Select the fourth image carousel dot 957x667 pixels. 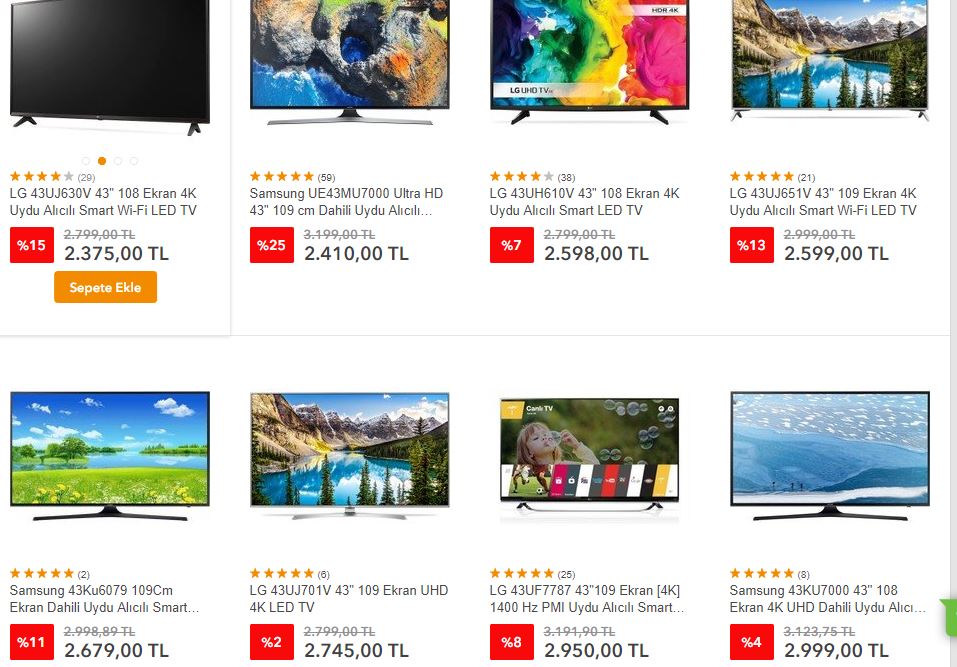pos(134,161)
